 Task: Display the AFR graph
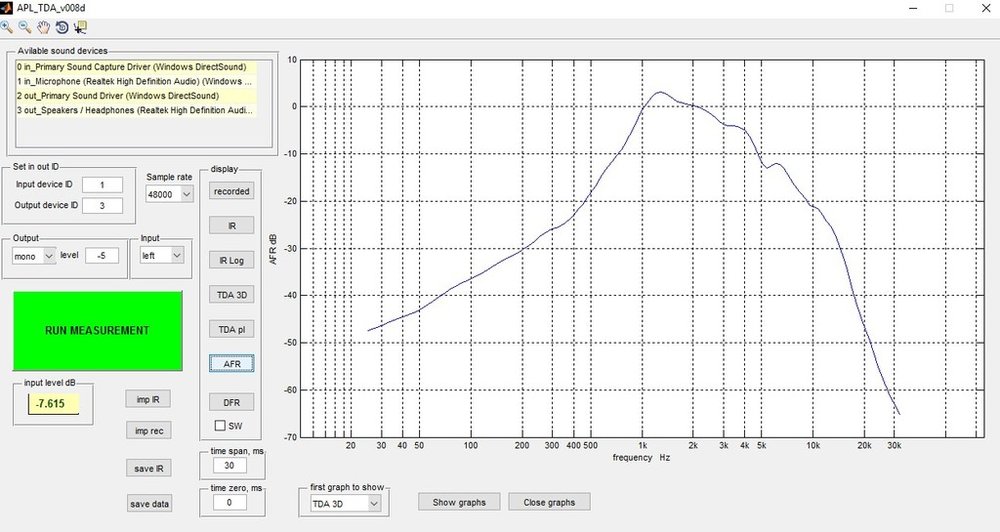(x=232, y=364)
